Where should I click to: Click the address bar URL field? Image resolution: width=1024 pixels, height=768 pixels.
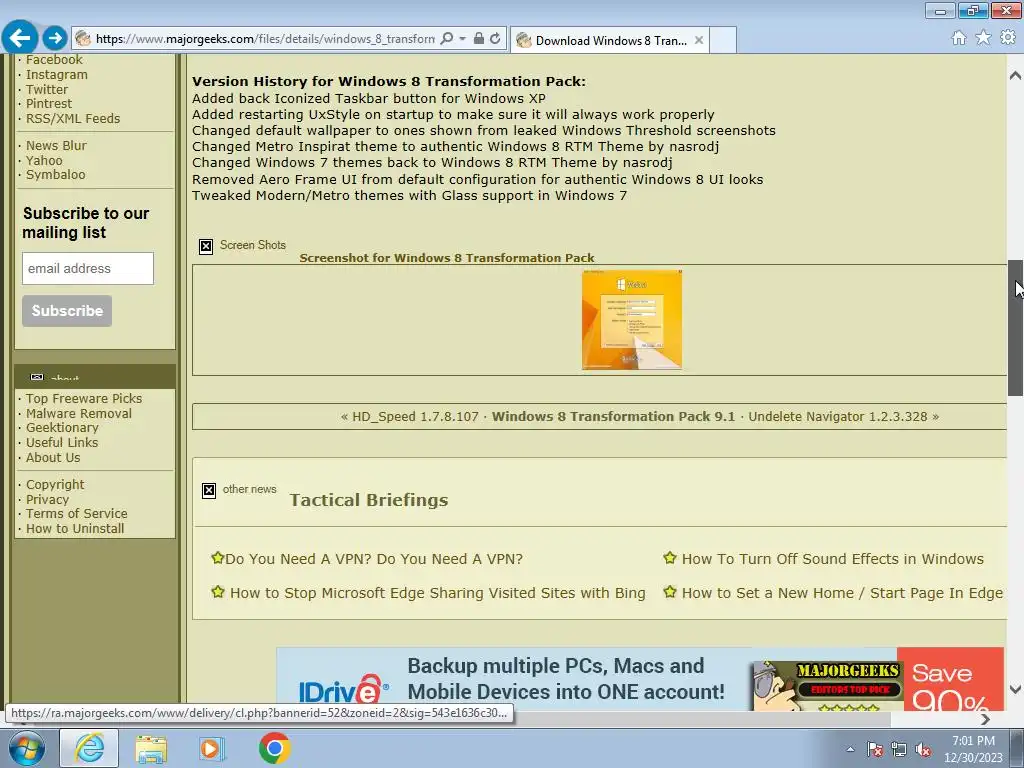[x=264, y=39]
